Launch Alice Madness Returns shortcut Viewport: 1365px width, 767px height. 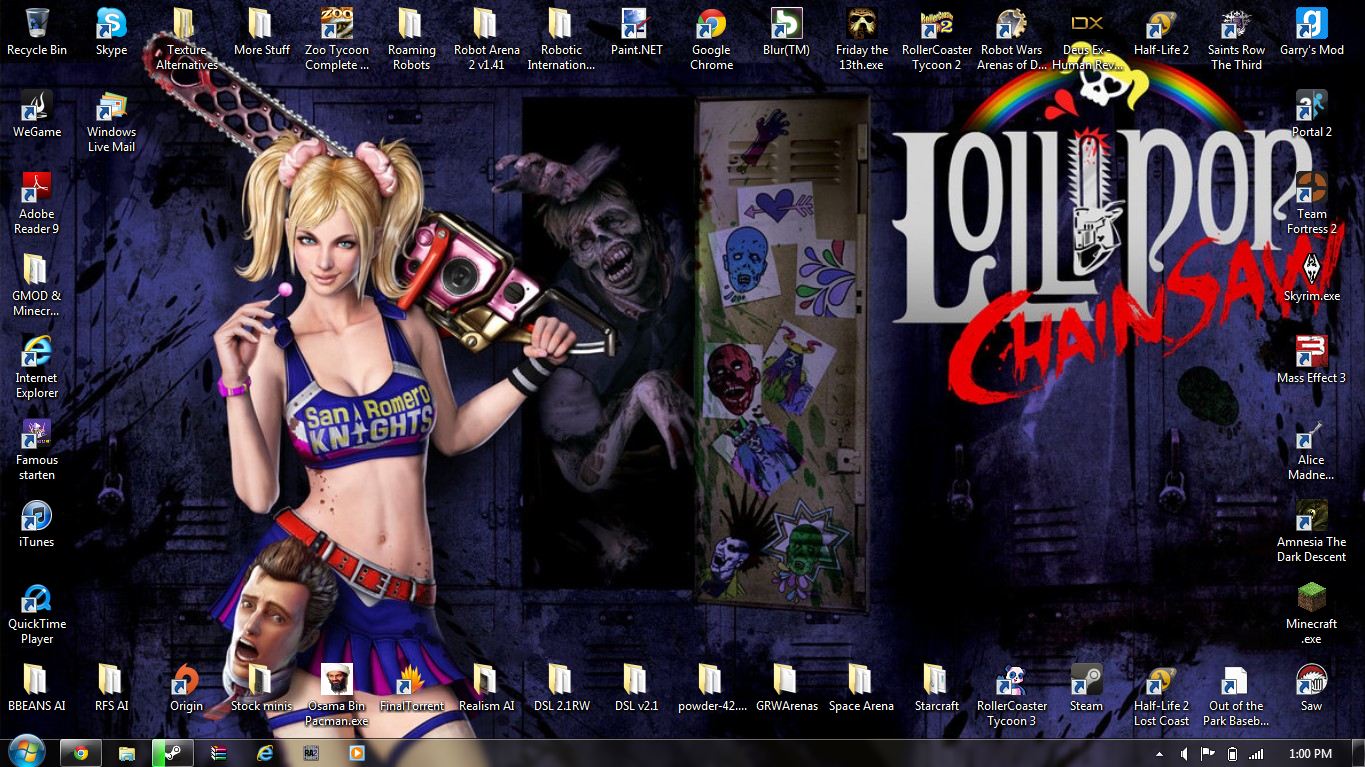(x=1311, y=448)
